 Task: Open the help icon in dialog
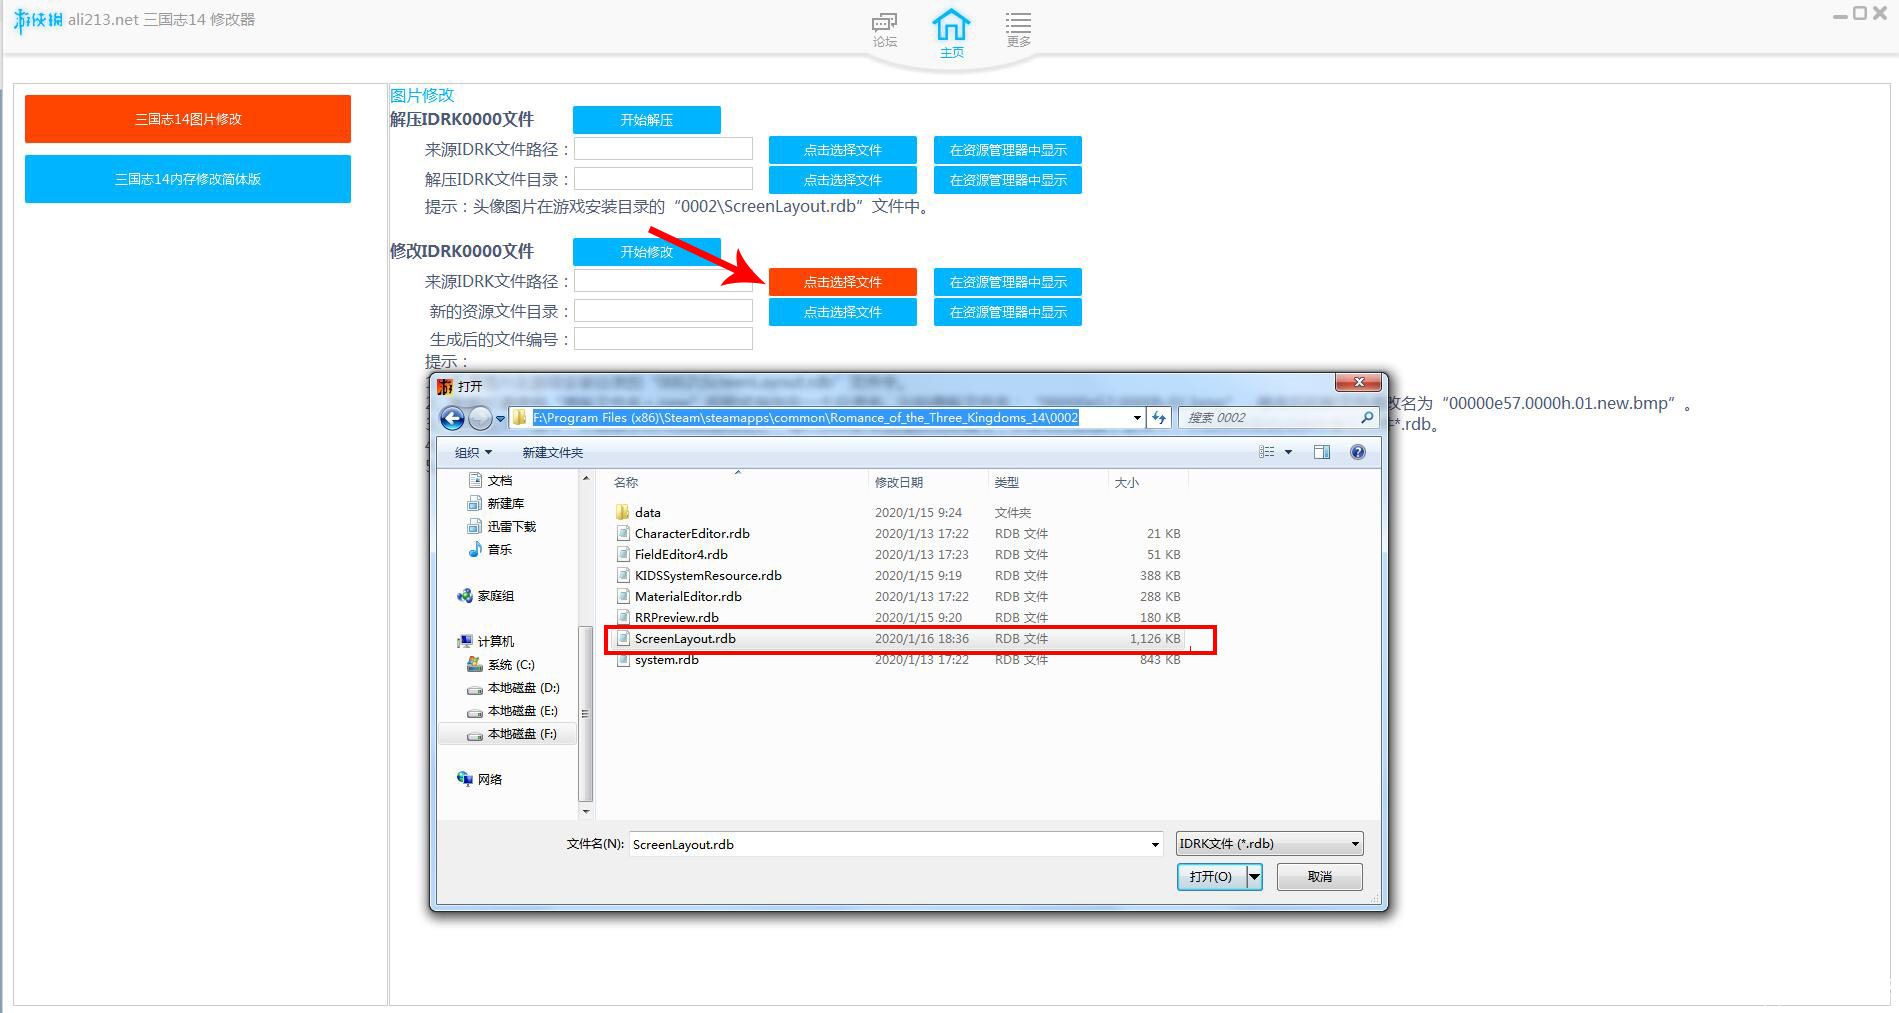1357,452
